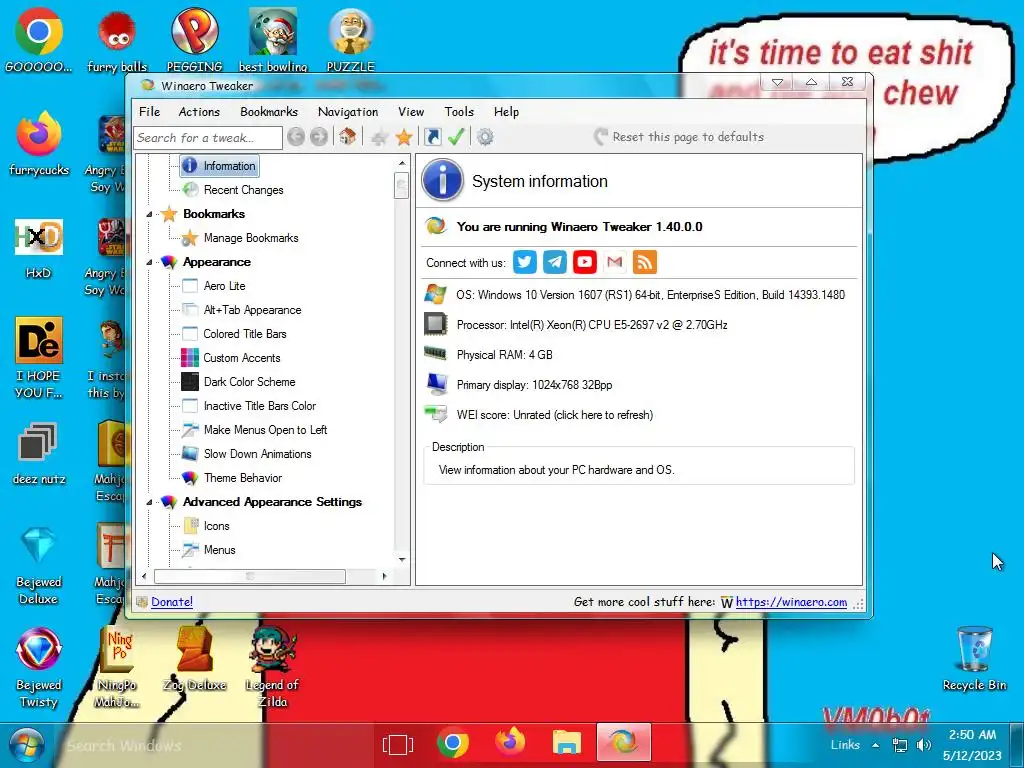Image resolution: width=1024 pixels, height=768 pixels.
Task: Collapse the Bookmarks tree group
Action: tap(149, 214)
